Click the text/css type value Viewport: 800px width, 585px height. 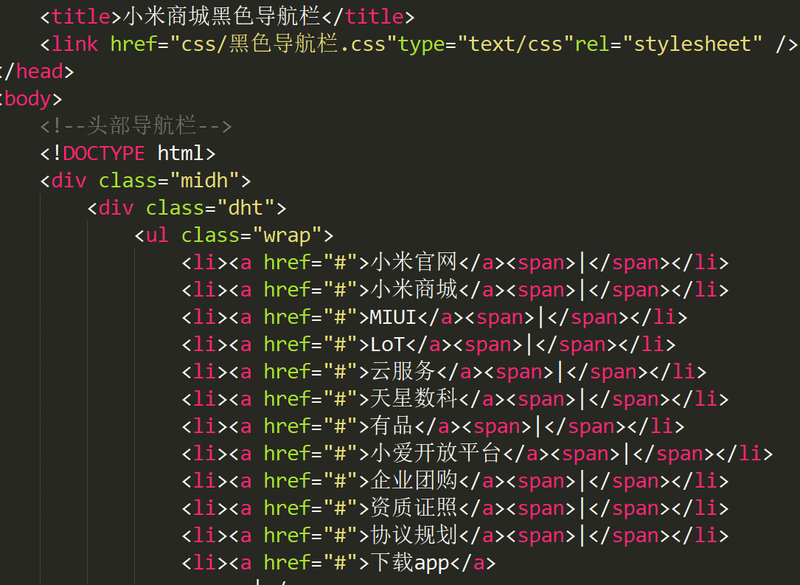[x=515, y=44]
